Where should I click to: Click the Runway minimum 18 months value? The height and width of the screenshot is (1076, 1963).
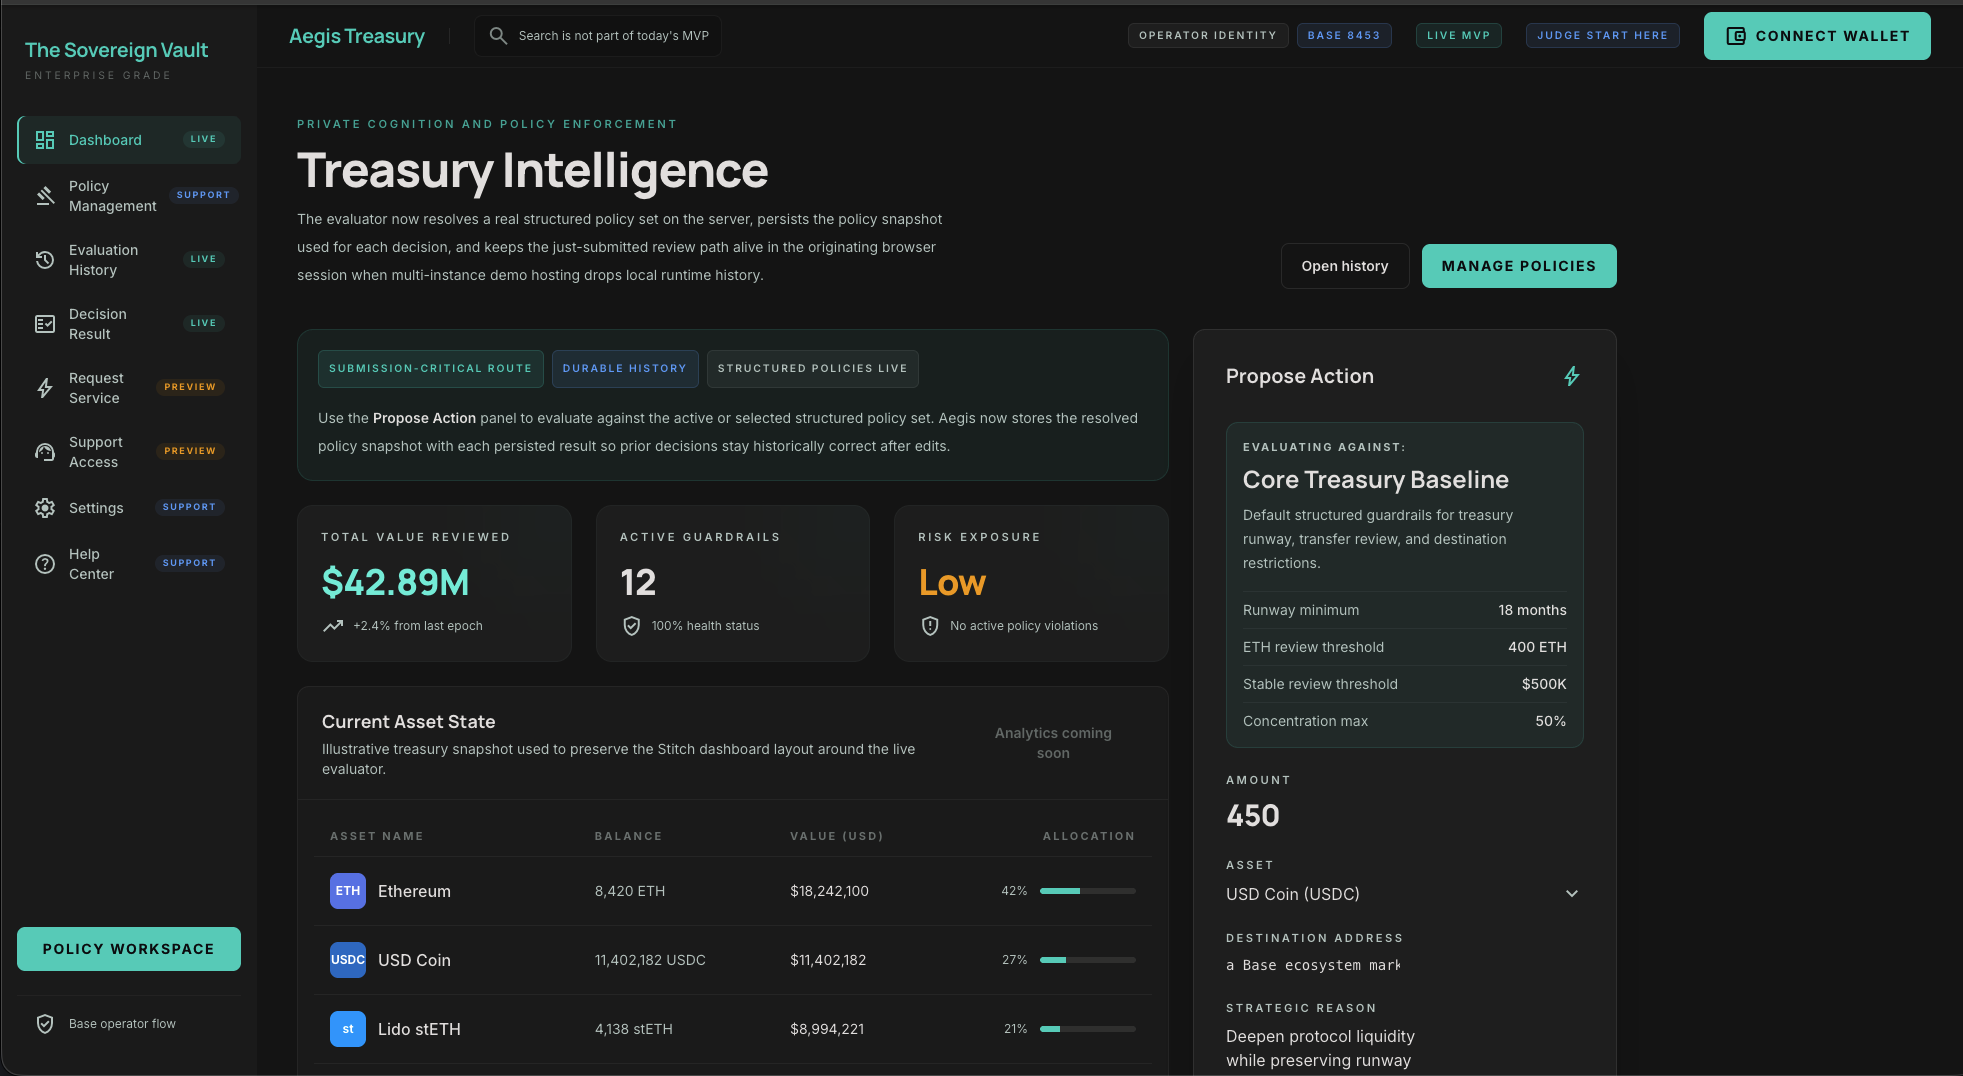[x=1532, y=610]
